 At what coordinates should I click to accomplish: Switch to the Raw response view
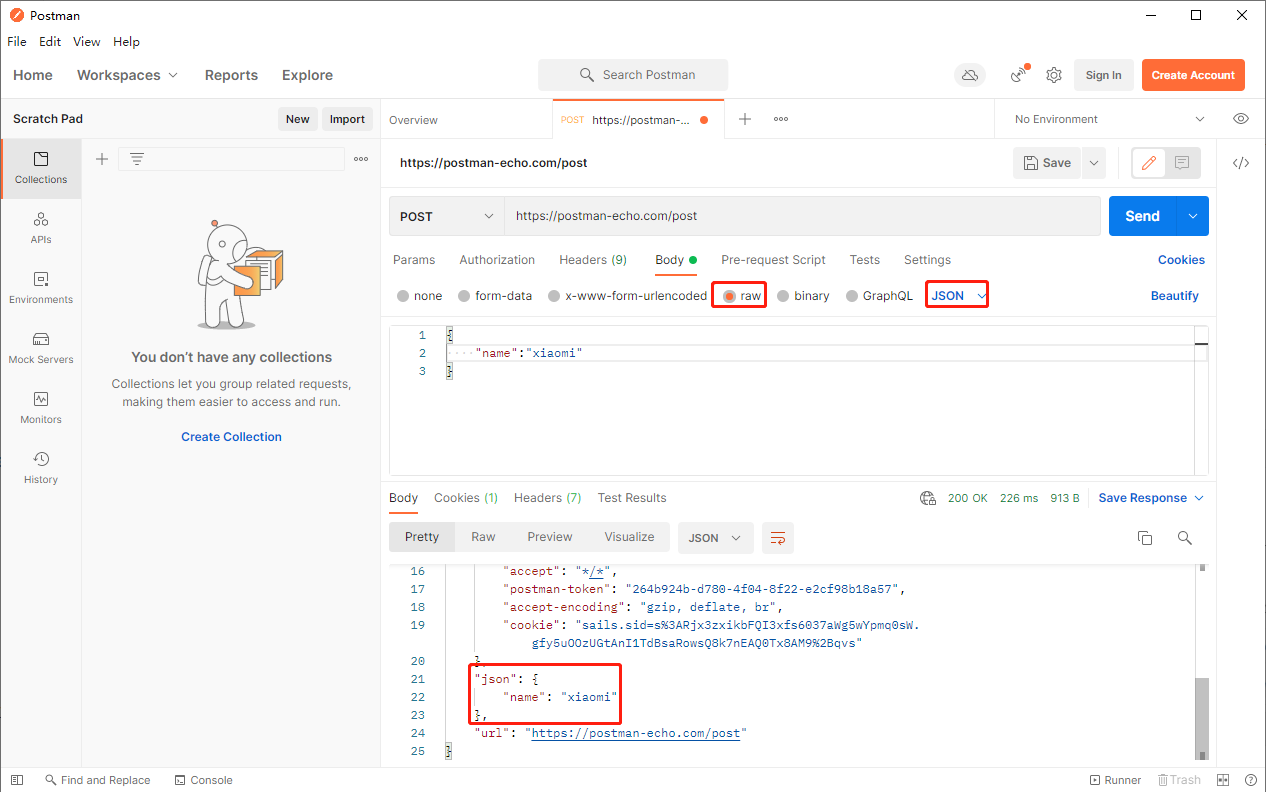click(483, 537)
